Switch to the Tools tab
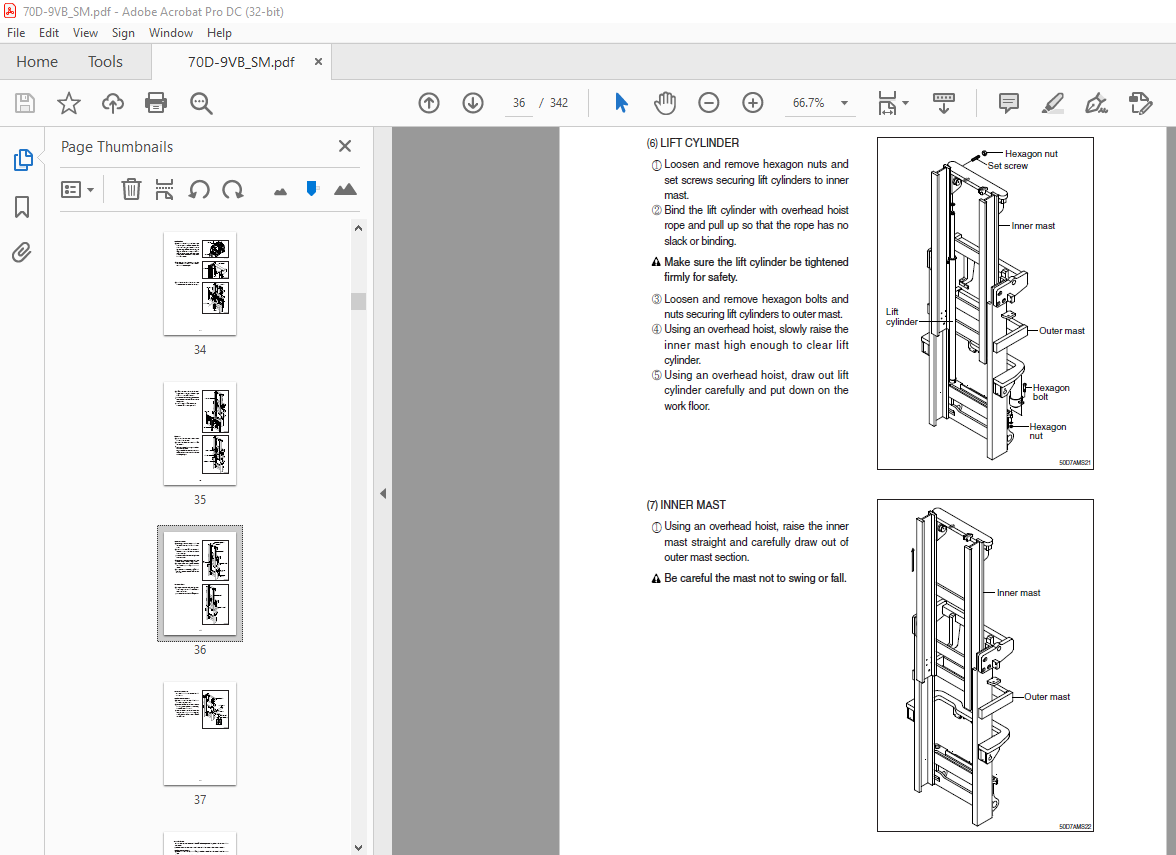 [105, 62]
